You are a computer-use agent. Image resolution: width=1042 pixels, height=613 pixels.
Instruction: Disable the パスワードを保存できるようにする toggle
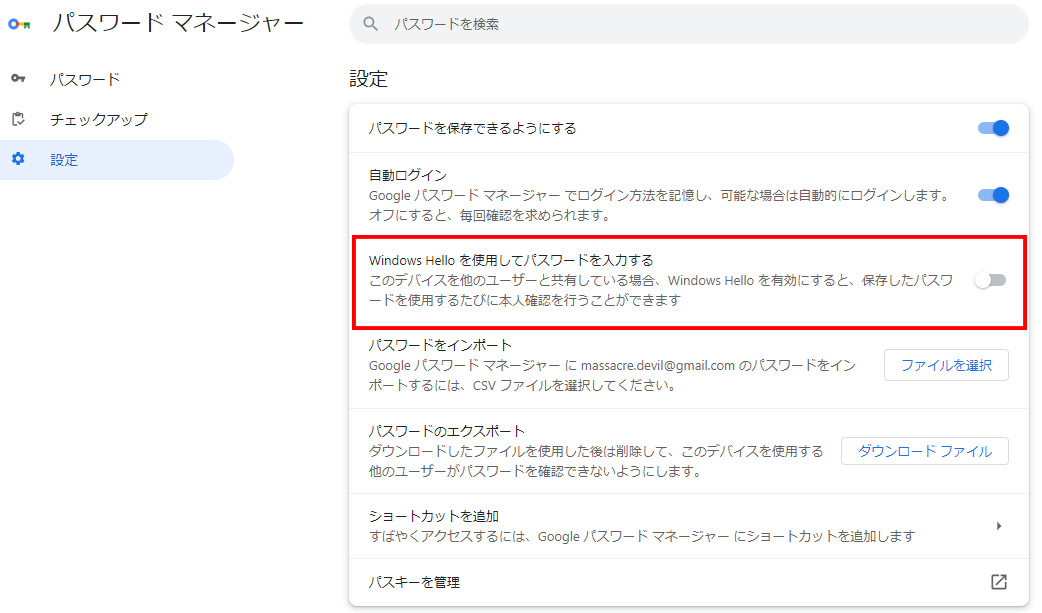(993, 128)
